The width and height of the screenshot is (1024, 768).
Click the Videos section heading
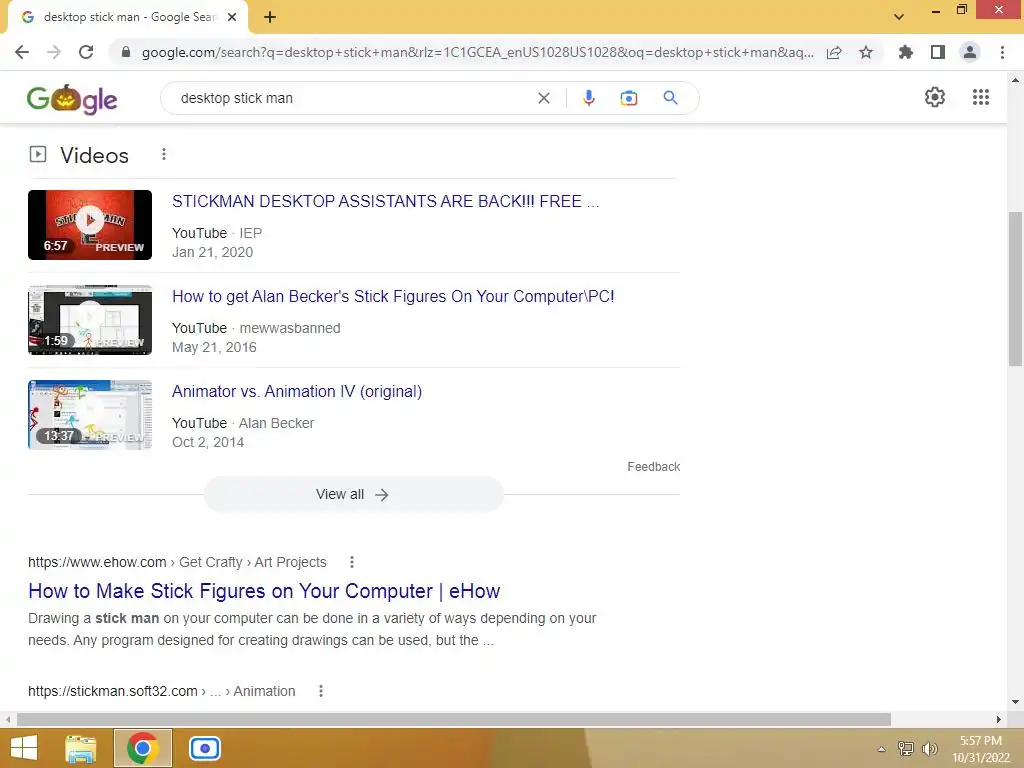pyautogui.click(x=95, y=155)
